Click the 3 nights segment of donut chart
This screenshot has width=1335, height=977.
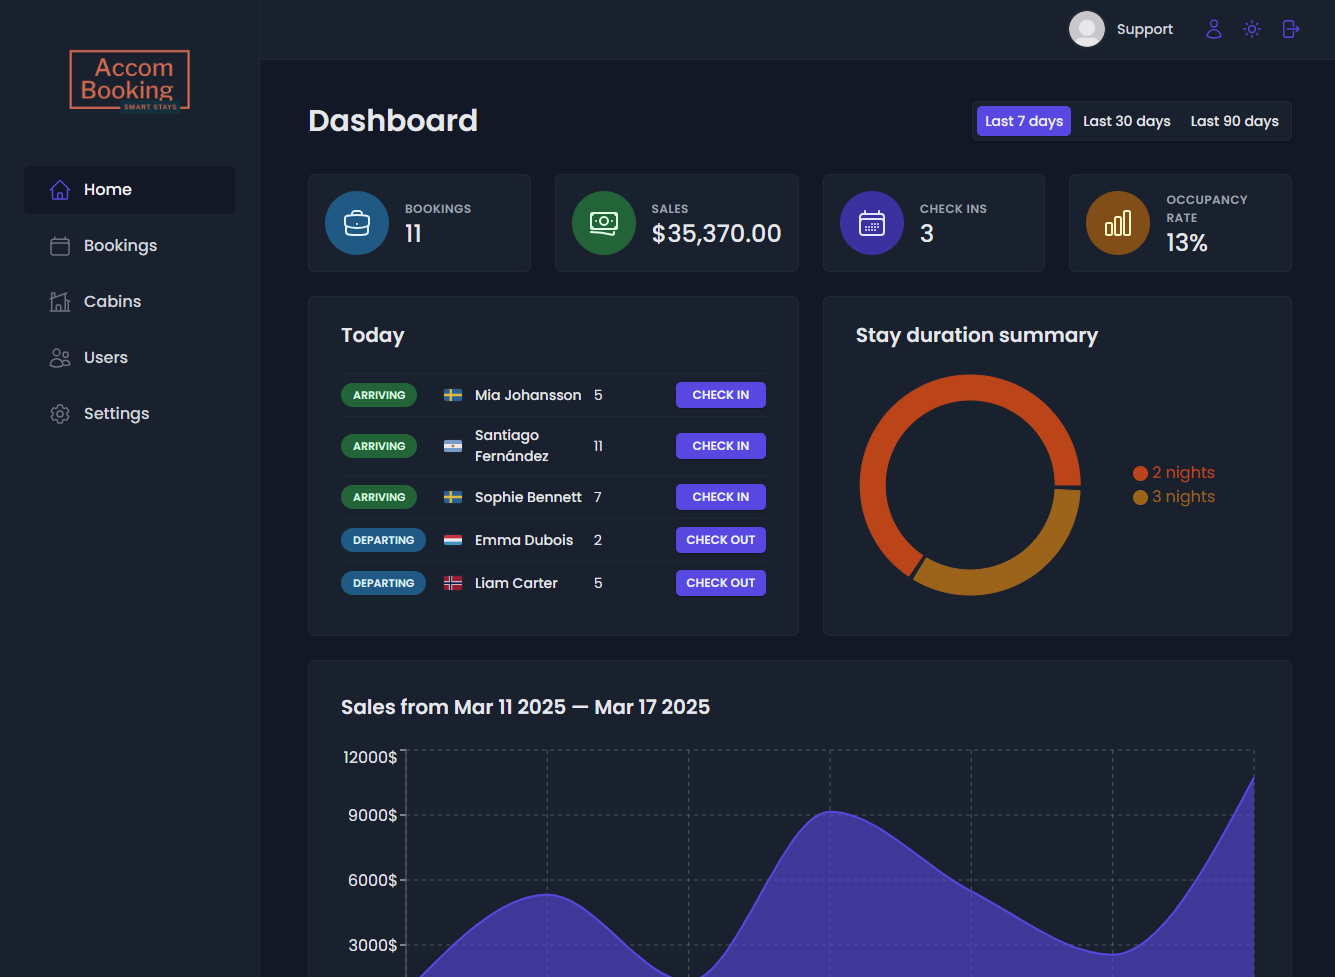point(1030,556)
